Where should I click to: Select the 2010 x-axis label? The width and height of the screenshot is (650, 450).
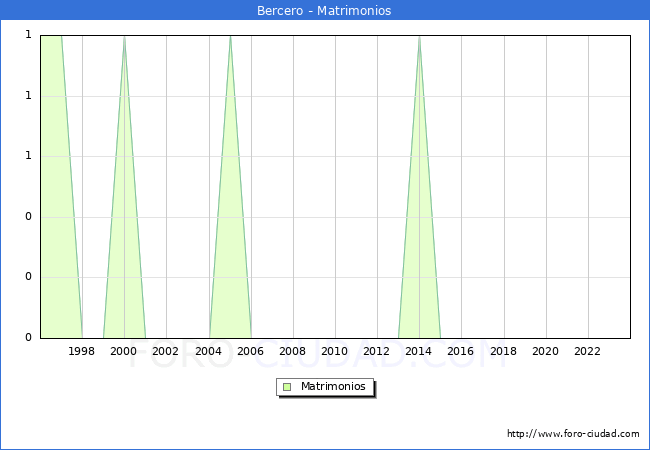334,351
